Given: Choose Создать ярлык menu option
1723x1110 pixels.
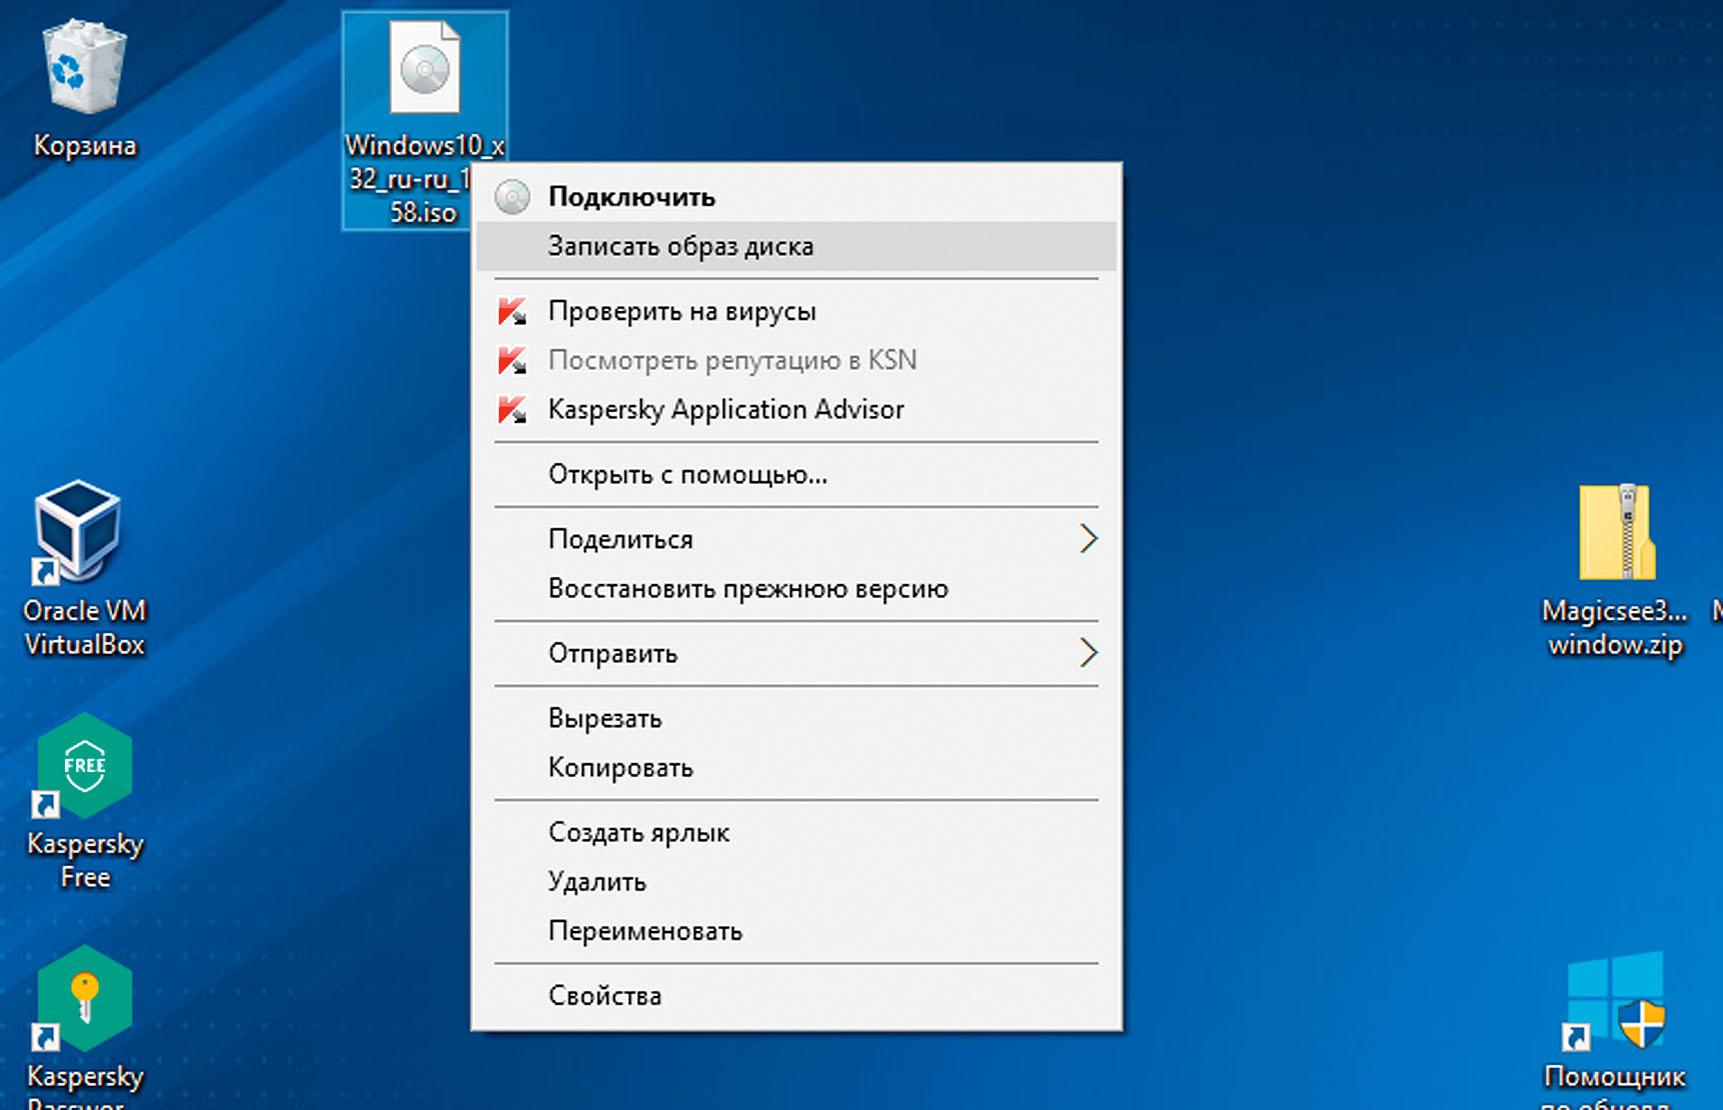Looking at the screenshot, I should 638,833.
